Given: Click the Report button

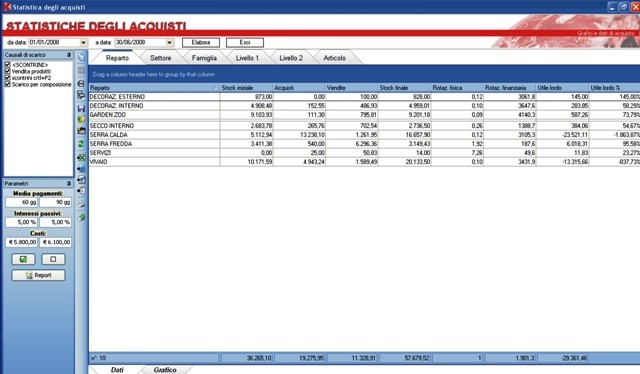Looking at the screenshot, I should click(x=38, y=275).
